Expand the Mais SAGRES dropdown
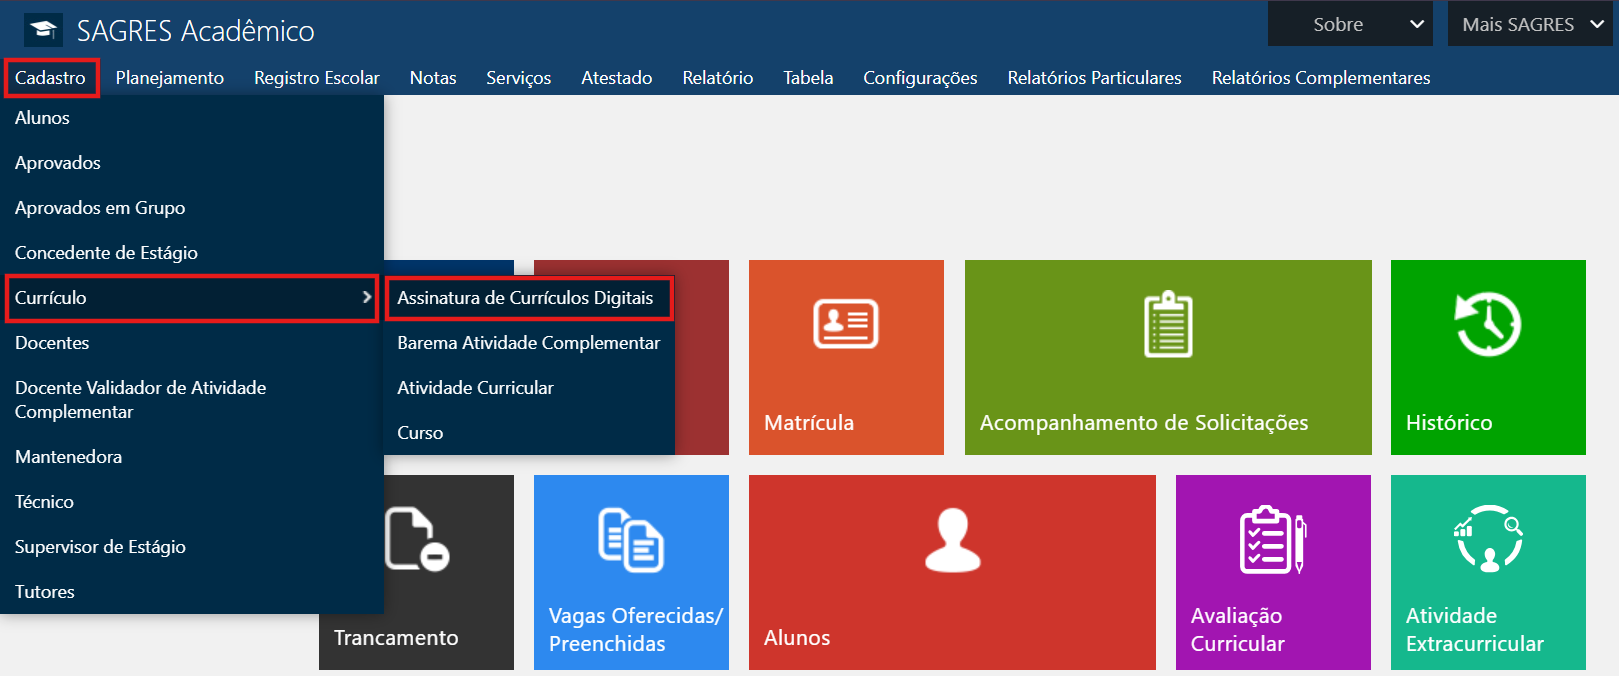Viewport: 1619px width, 676px height. [1530, 24]
